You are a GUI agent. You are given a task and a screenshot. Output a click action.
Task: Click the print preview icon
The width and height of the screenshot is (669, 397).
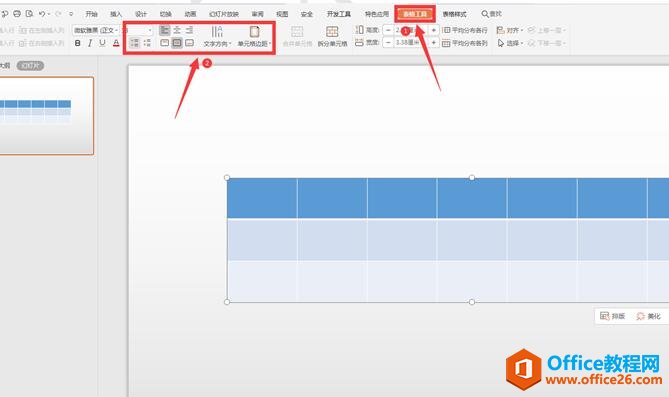29,14
